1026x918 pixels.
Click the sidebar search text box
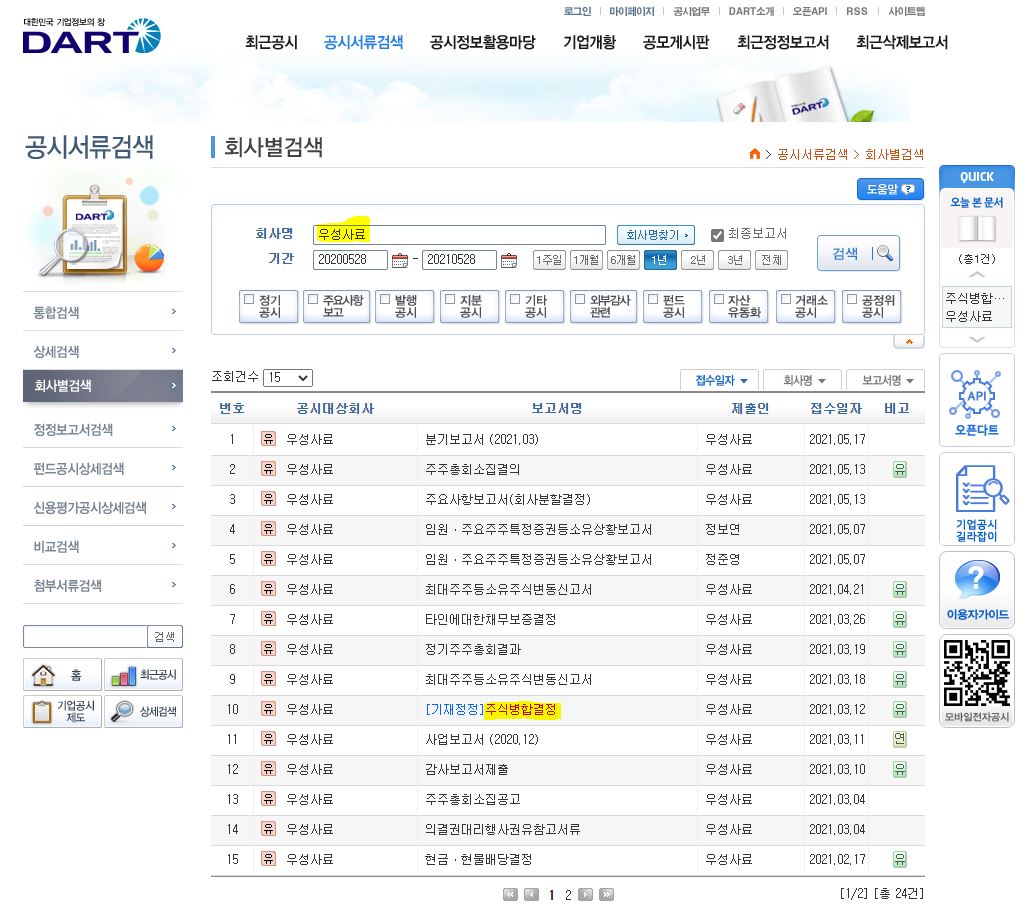(85, 636)
